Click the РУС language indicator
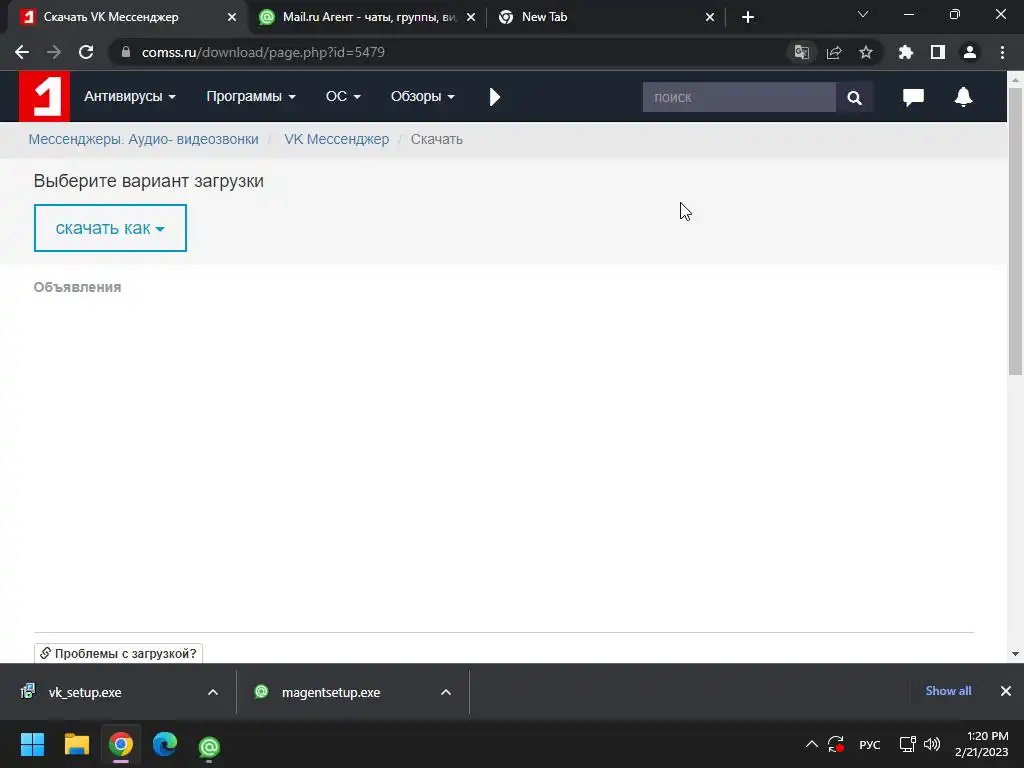The image size is (1024, 768). click(x=869, y=744)
